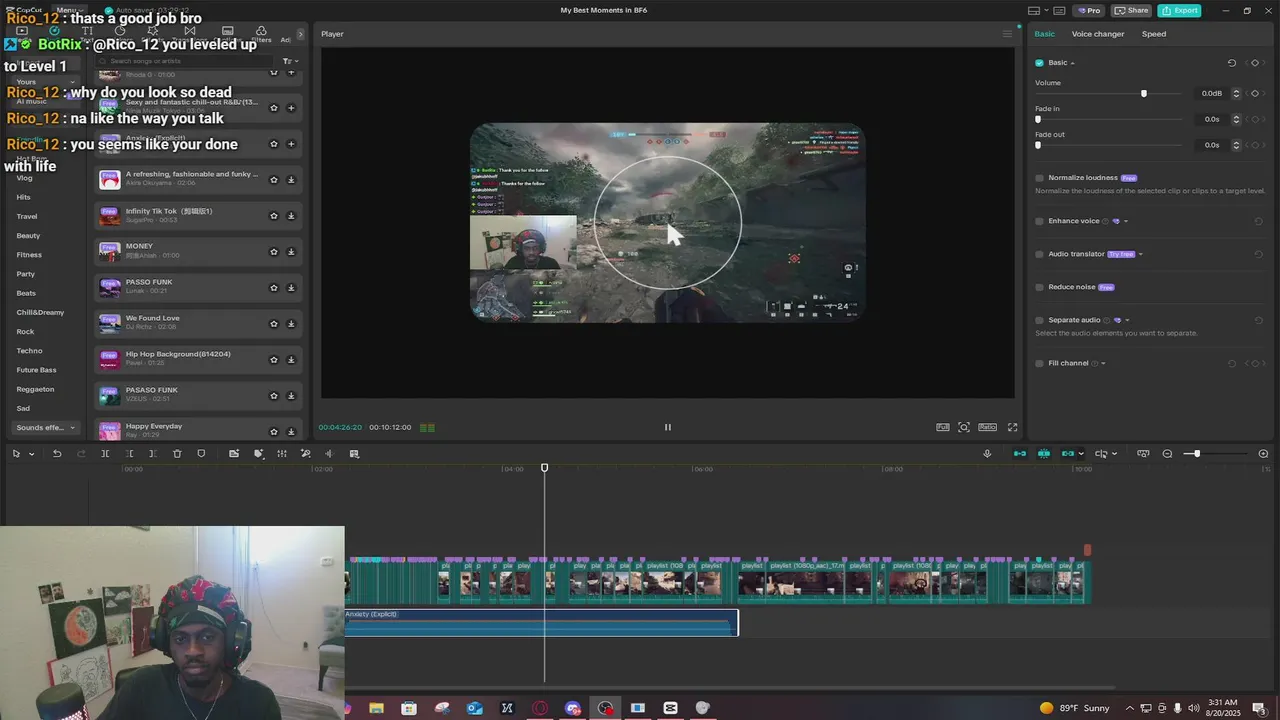Click the Share button
1280x720 pixels.
click(1131, 10)
